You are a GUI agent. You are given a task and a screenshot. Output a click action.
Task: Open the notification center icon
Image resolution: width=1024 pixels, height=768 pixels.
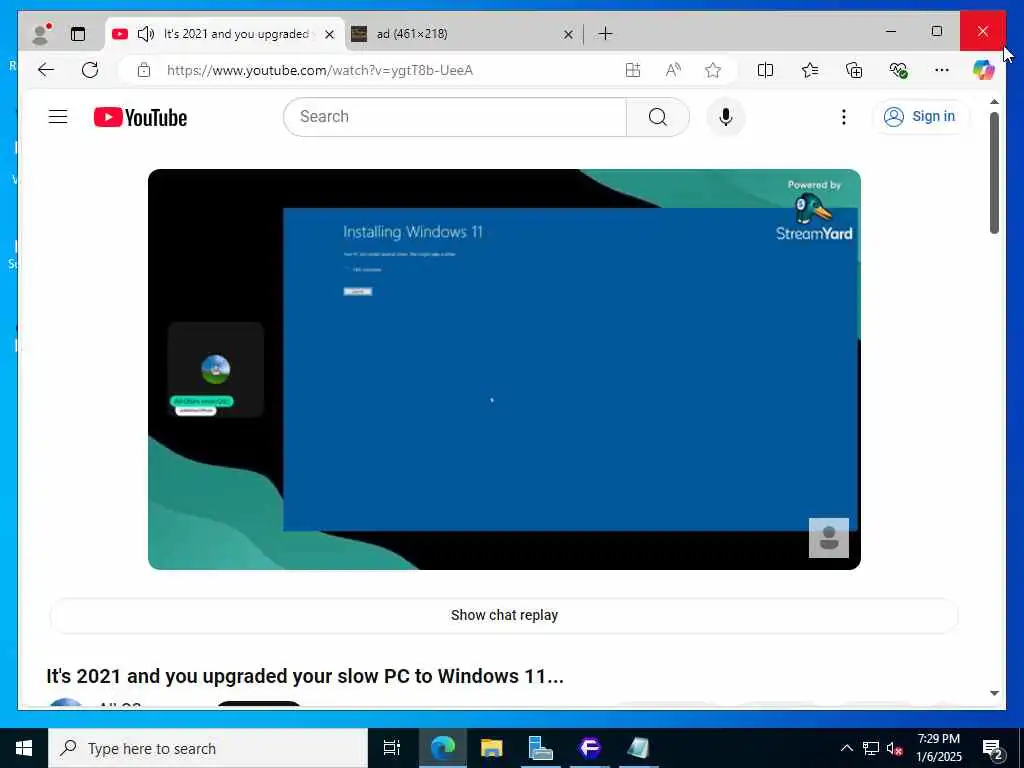point(993,748)
